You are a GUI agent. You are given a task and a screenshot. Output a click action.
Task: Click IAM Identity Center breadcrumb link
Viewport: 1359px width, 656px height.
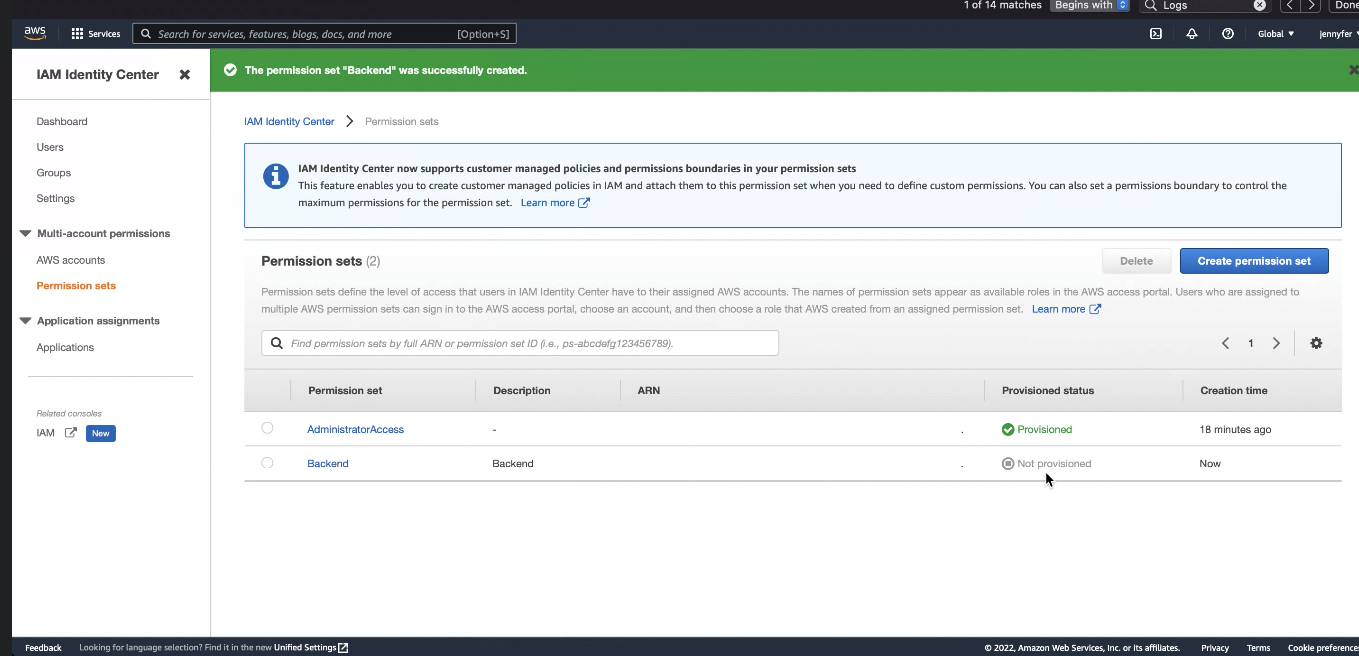pos(289,122)
